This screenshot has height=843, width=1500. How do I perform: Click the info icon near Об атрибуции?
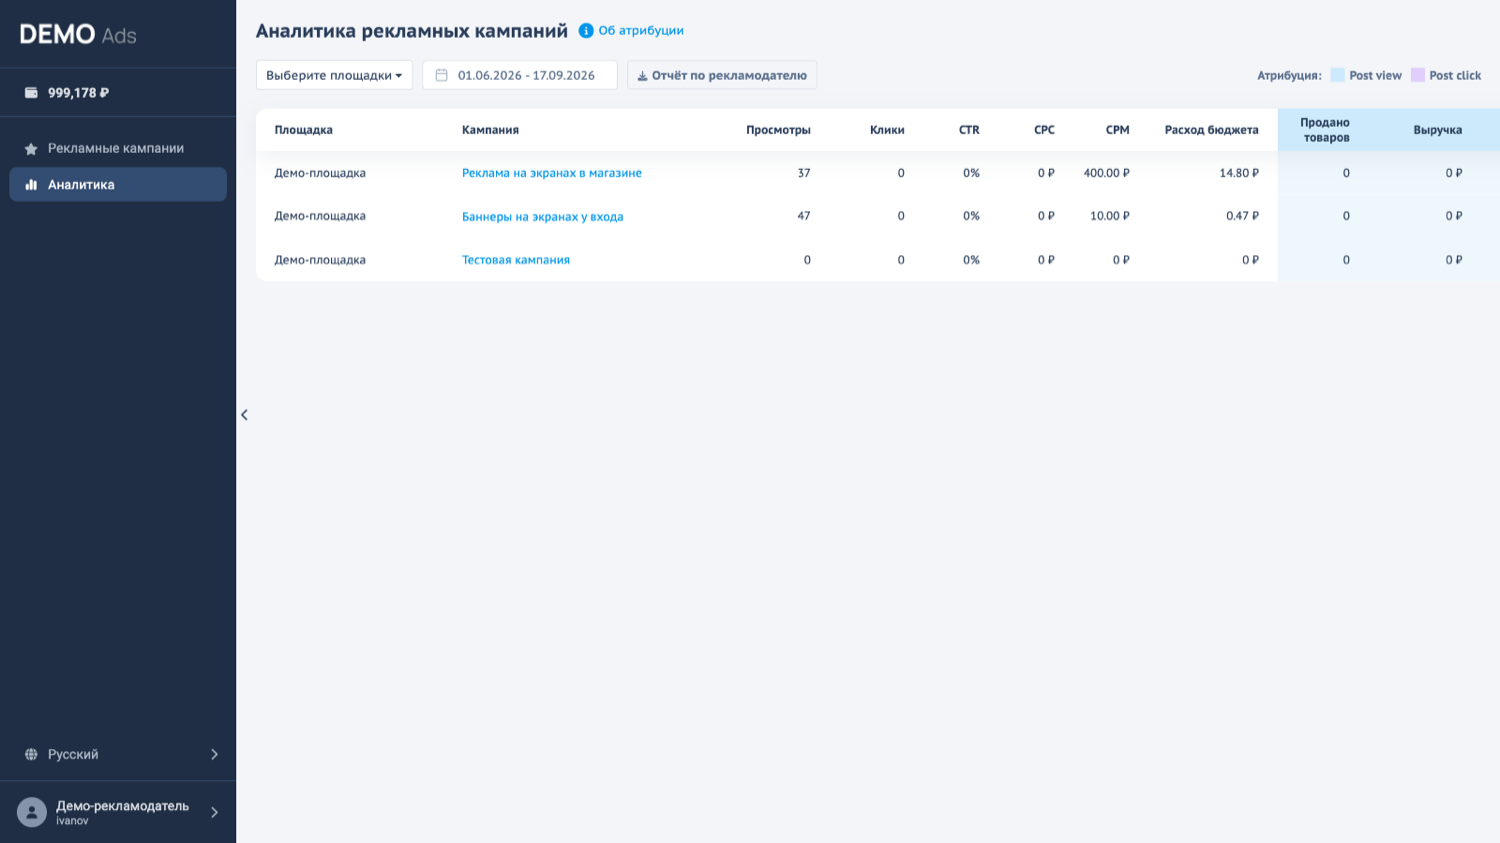pyautogui.click(x=586, y=31)
